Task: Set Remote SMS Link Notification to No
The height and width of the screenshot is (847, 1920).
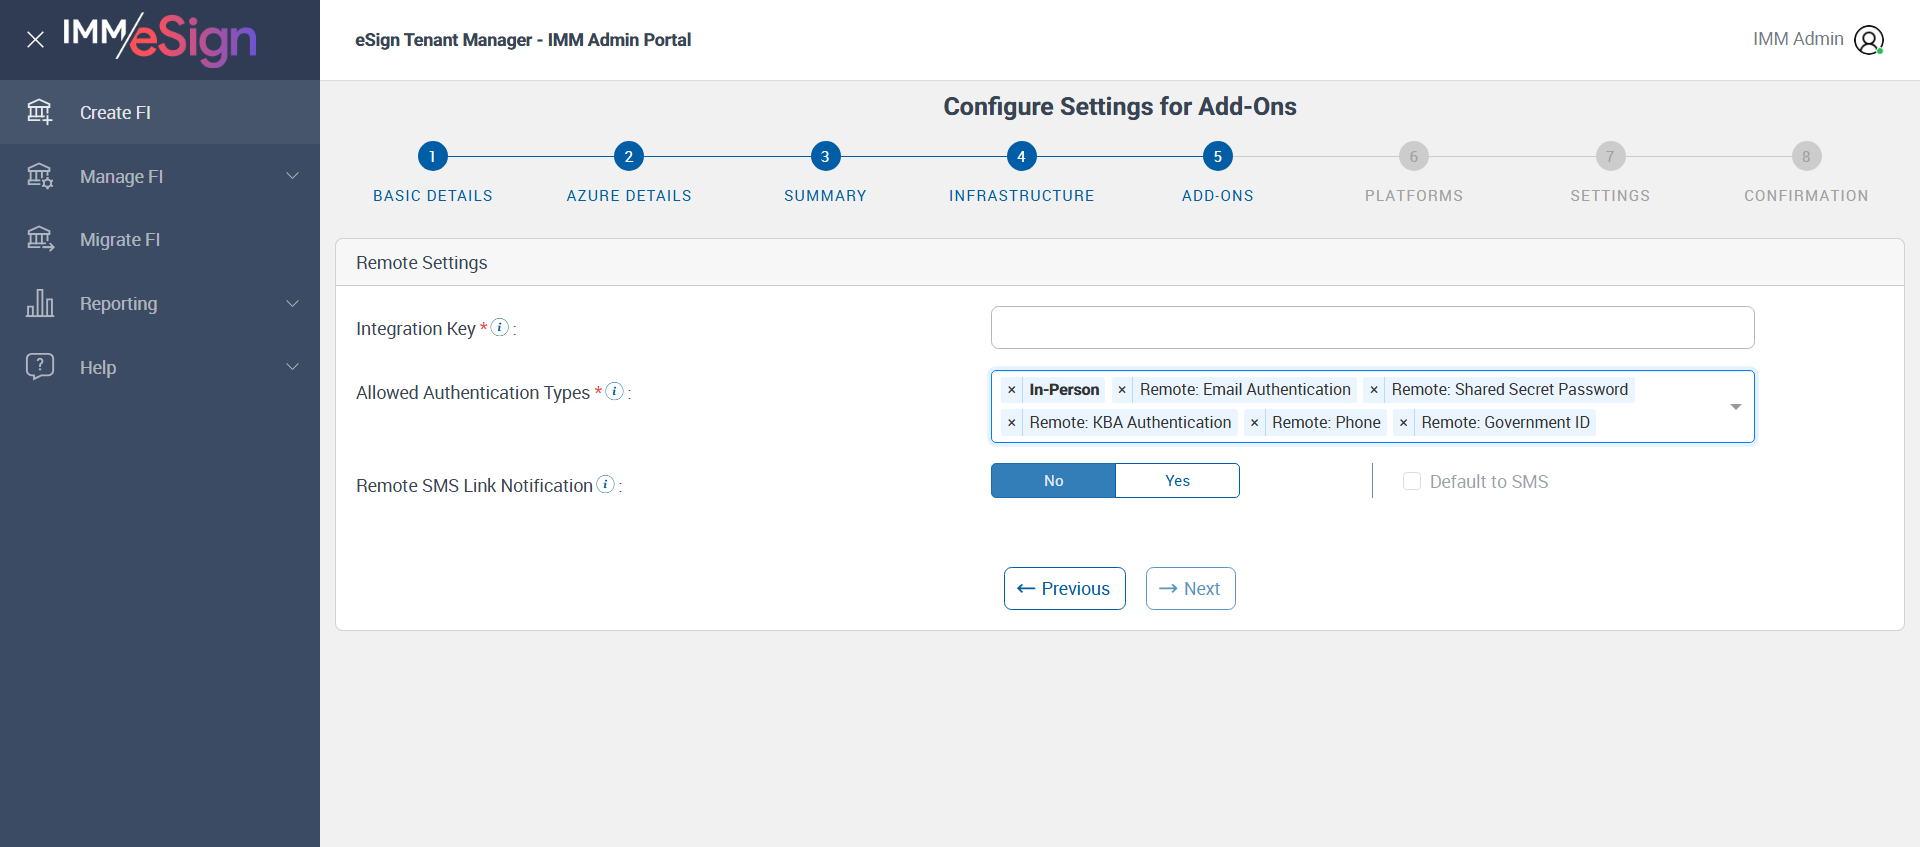Action: pos(1053,481)
